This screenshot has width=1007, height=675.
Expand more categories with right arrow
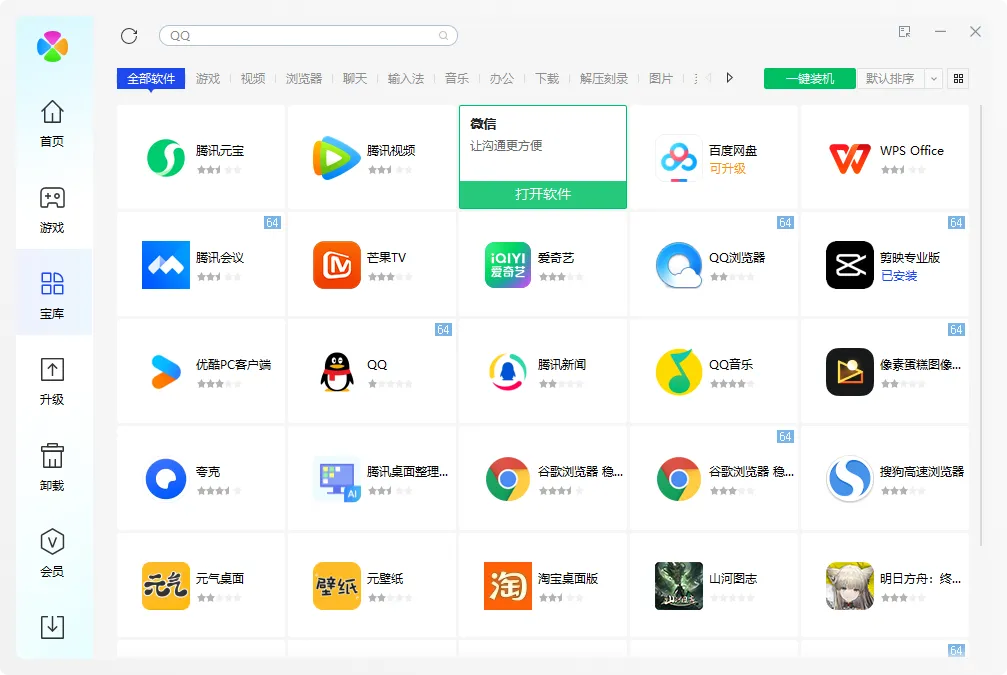click(x=730, y=78)
